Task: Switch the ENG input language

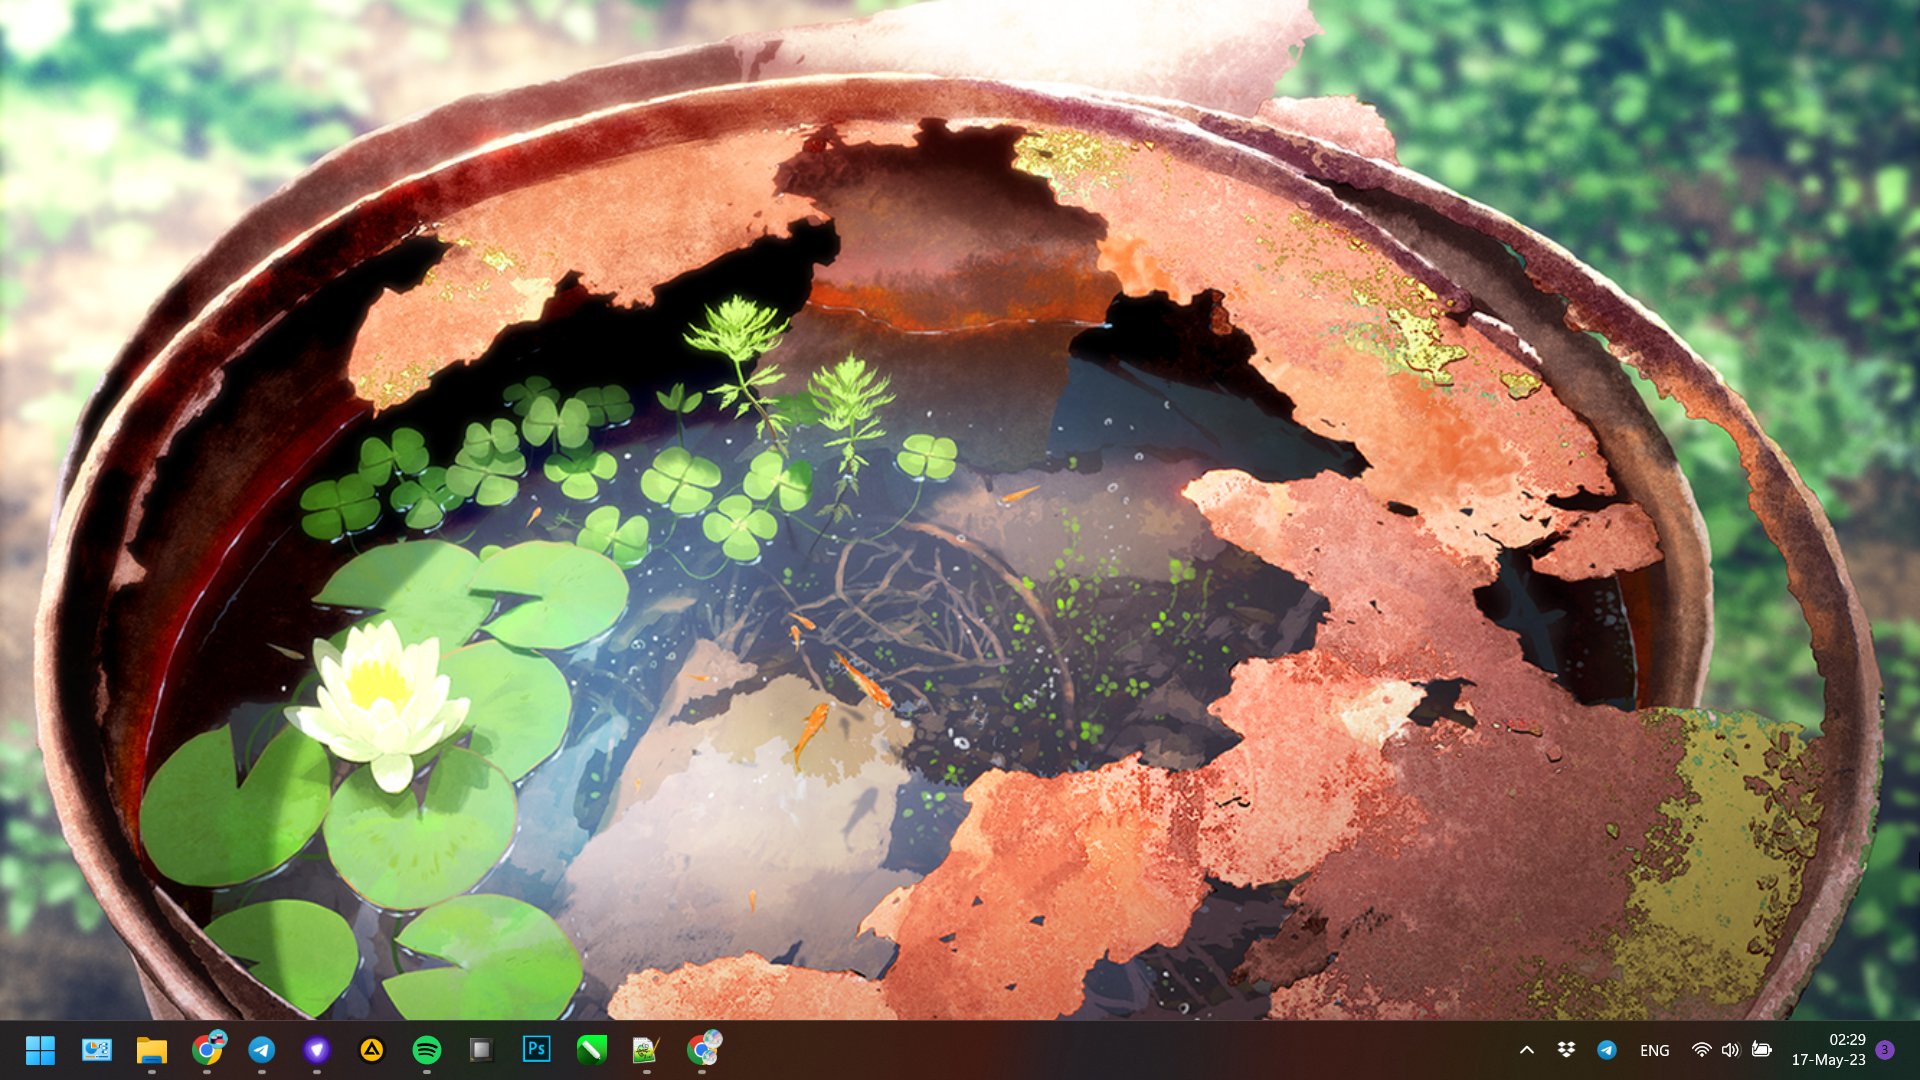Action: [x=1655, y=1051]
